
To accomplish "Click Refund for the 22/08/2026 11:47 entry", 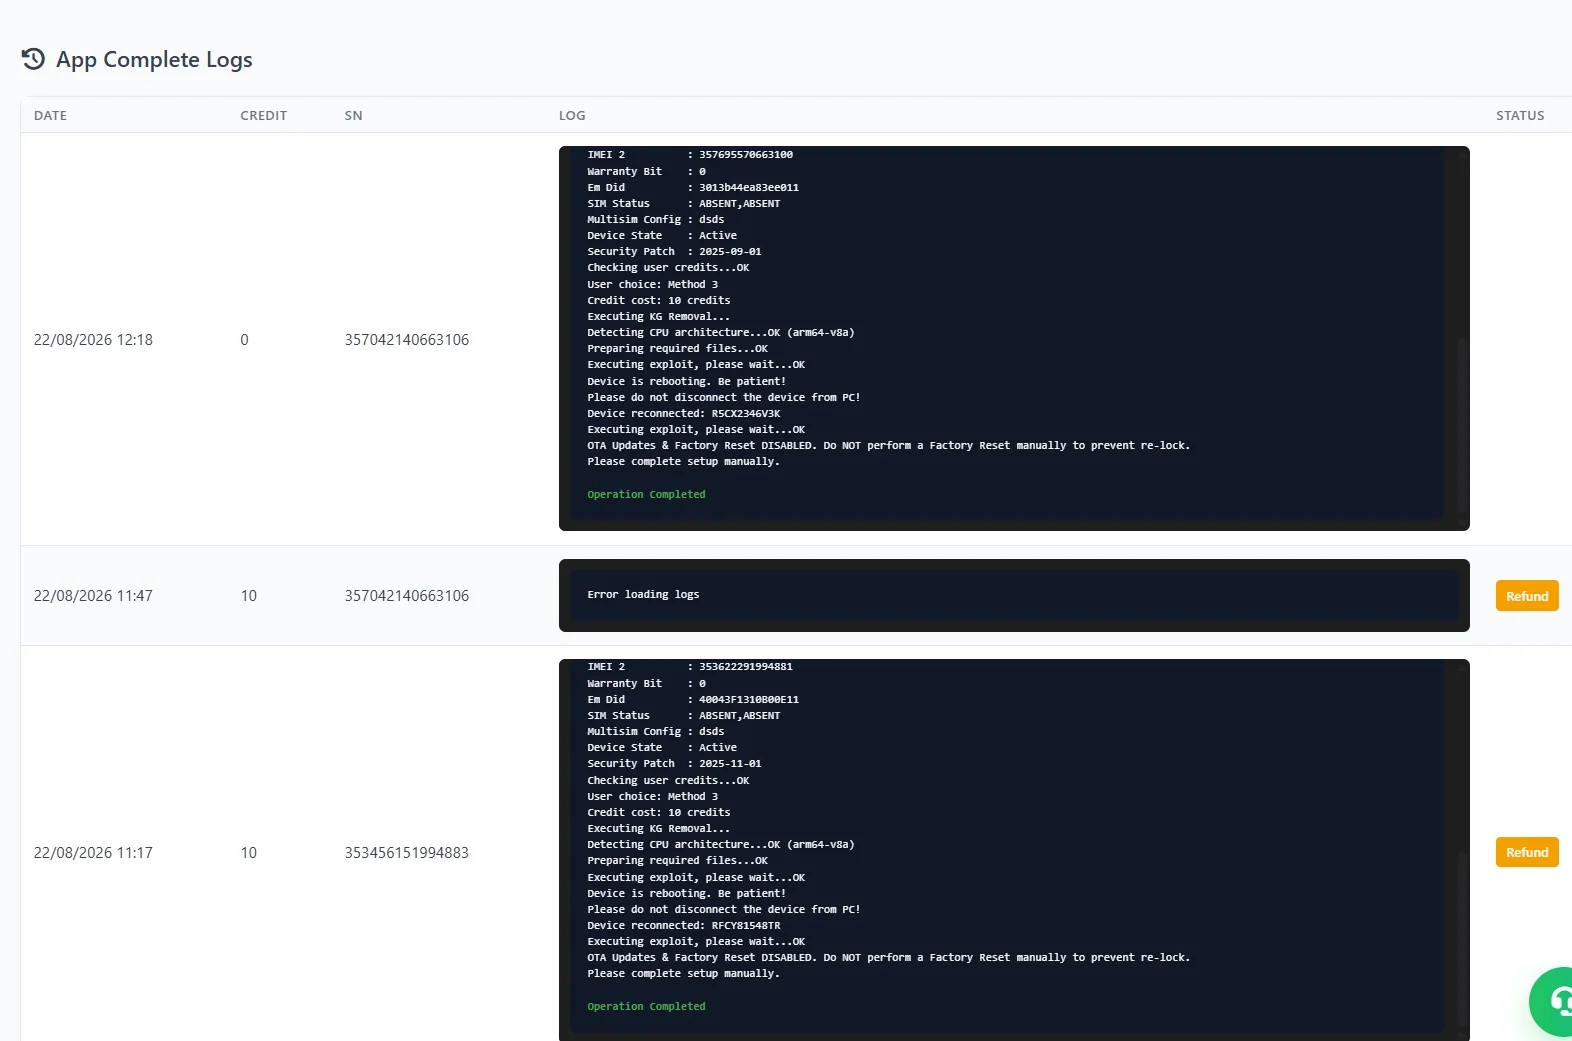I will click(1527, 596).
